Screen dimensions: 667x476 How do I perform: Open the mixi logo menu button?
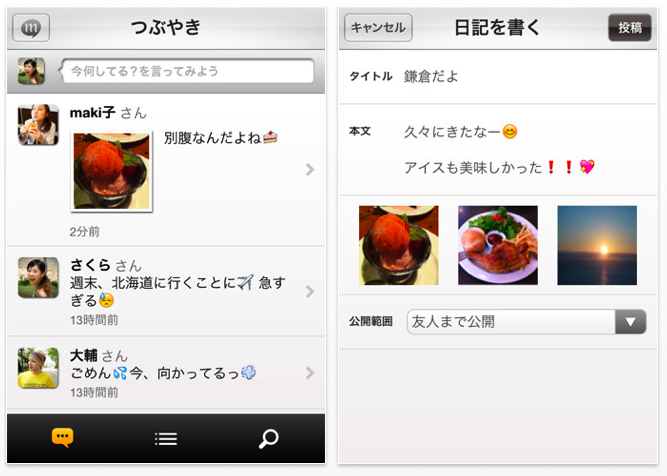[x=31, y=28]
